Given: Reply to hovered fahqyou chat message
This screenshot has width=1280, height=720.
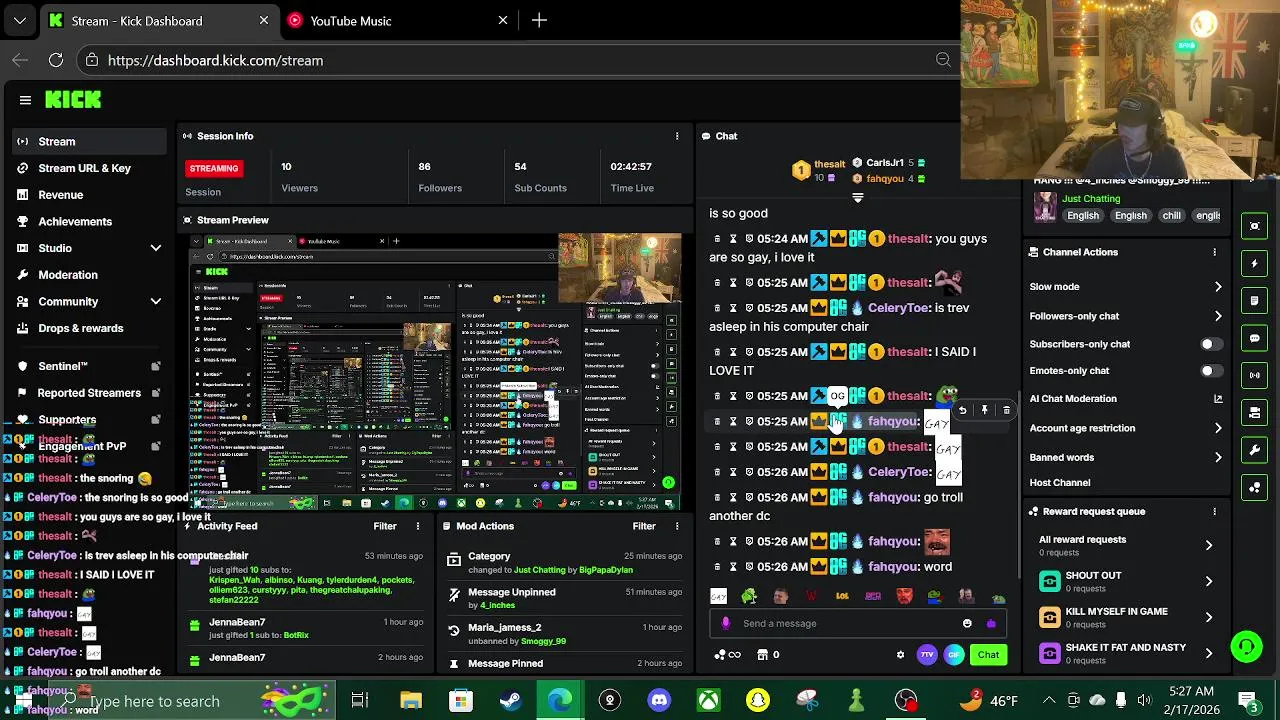Looking at the screenshot, I should [x=962, y=410].
